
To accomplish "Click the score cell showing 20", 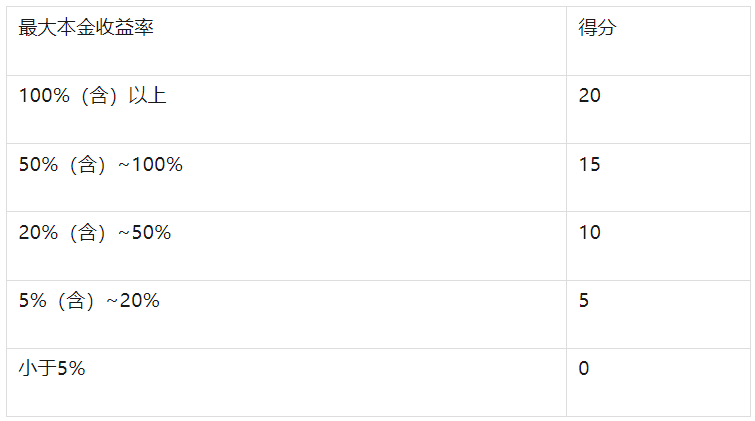I will [x=589, y=96].
